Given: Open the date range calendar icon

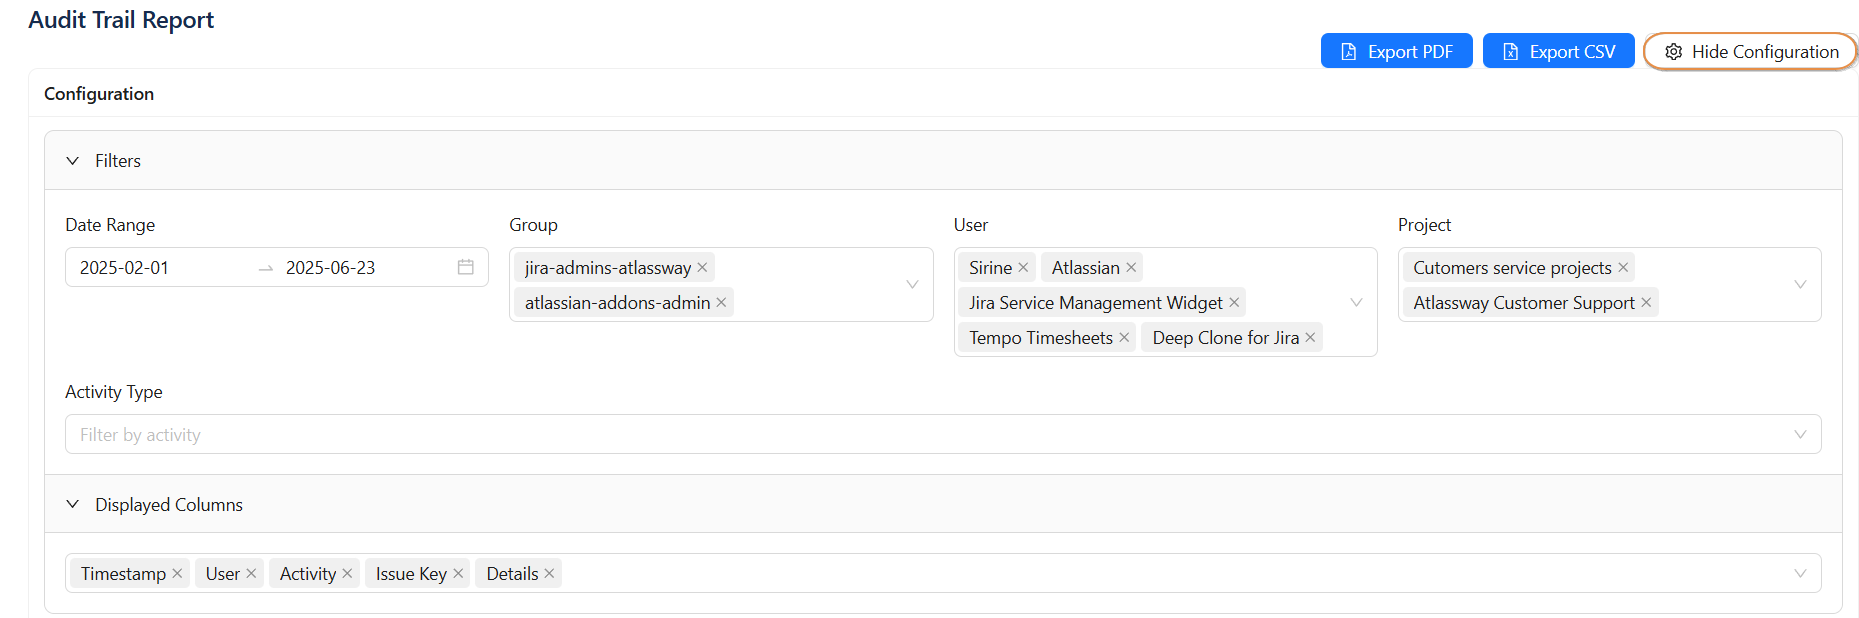Looking at the screenshot, I should (x=465, y=267).
